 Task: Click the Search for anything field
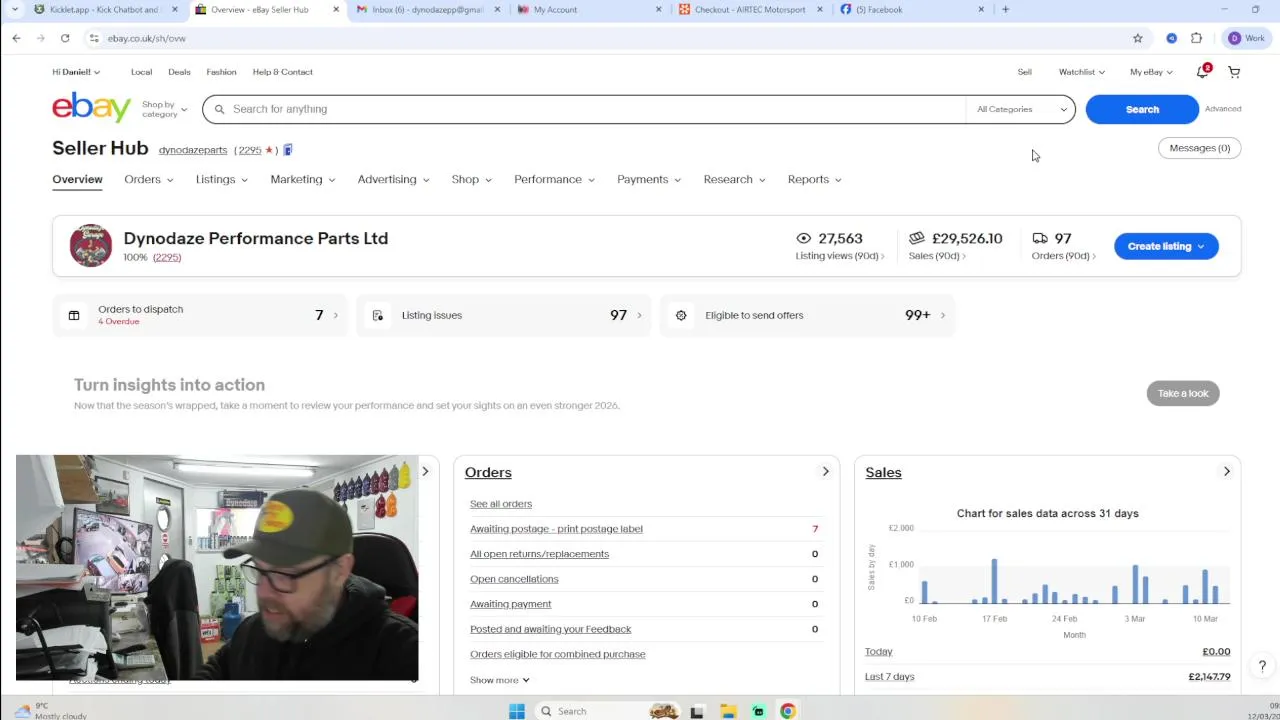[x=584, y=109]
